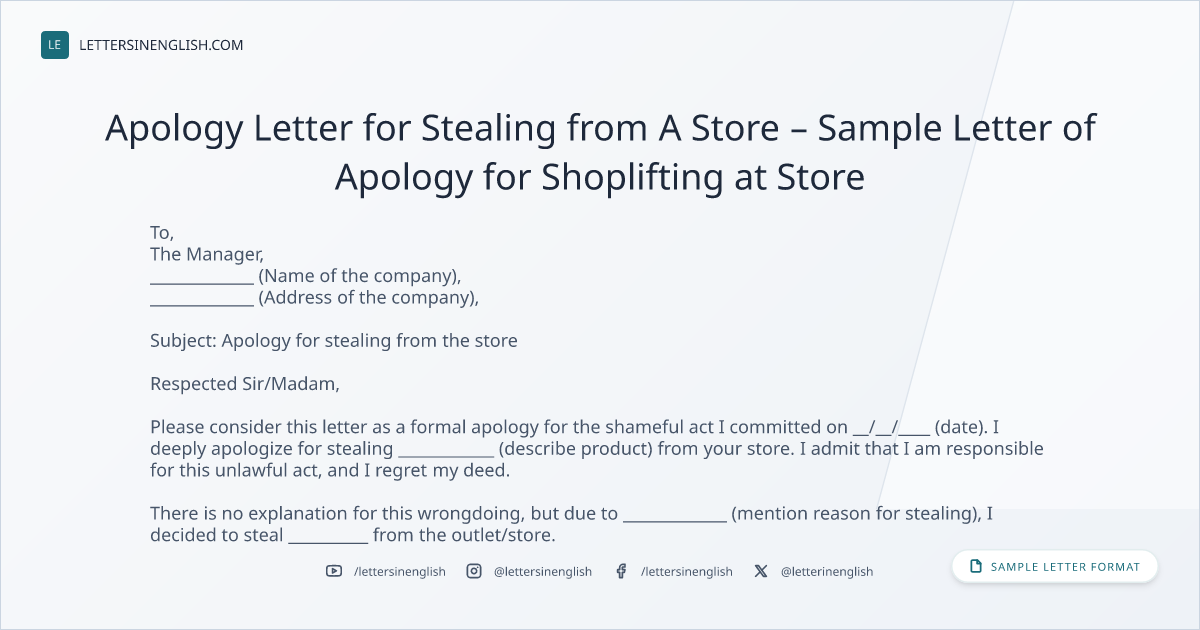Open the LETTERSINENGLISH.COM site link
1200x630 pixels.
[x=161, y=45]
